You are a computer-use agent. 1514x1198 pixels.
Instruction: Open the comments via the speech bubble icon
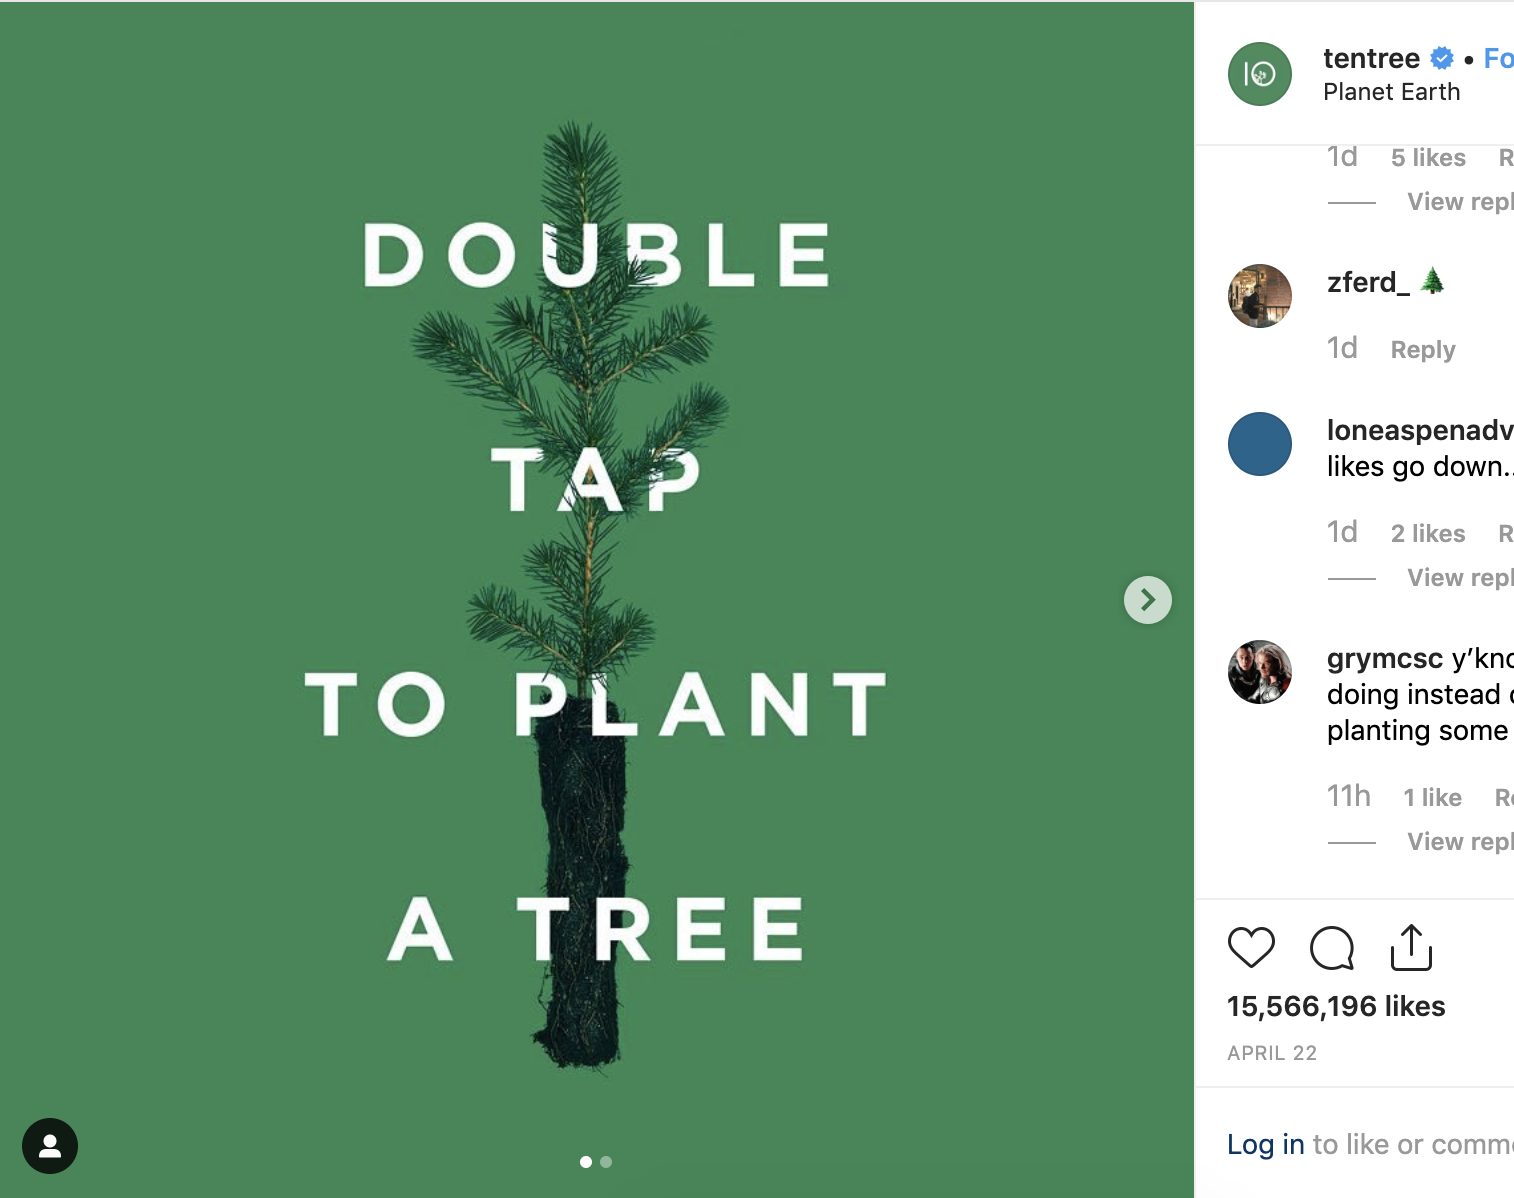tap(1330, 948)
